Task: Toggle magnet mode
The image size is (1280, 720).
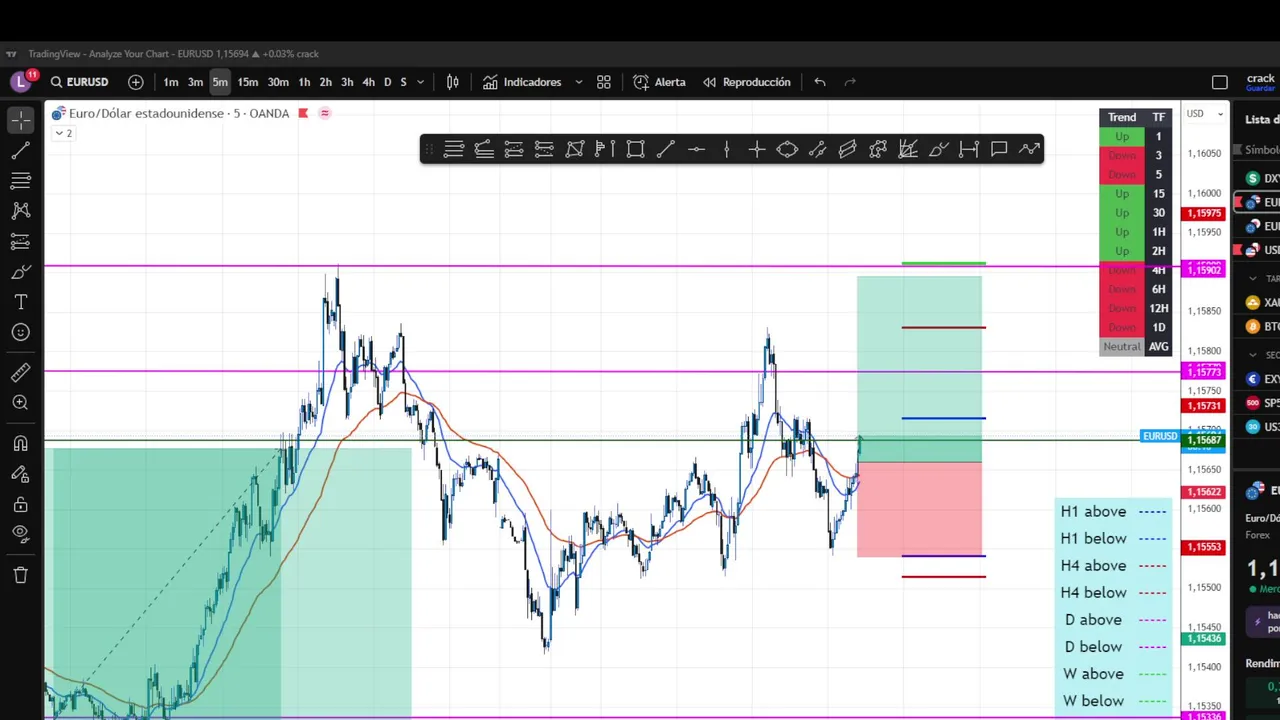Action: tap(21, 444)
